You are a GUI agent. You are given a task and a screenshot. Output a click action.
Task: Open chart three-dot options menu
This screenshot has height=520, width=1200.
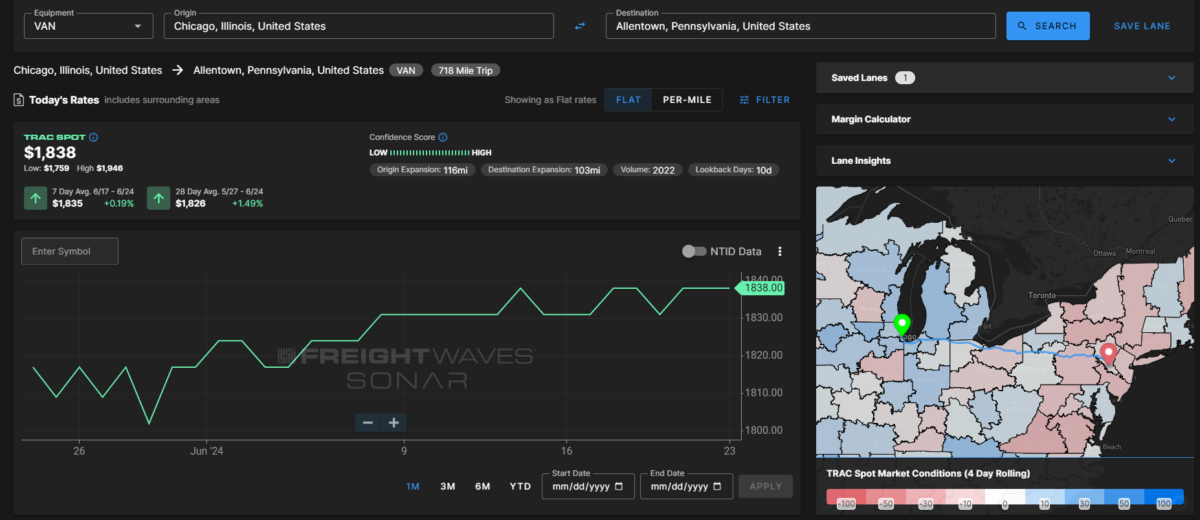pyautogui.click(x=780, y=252)
